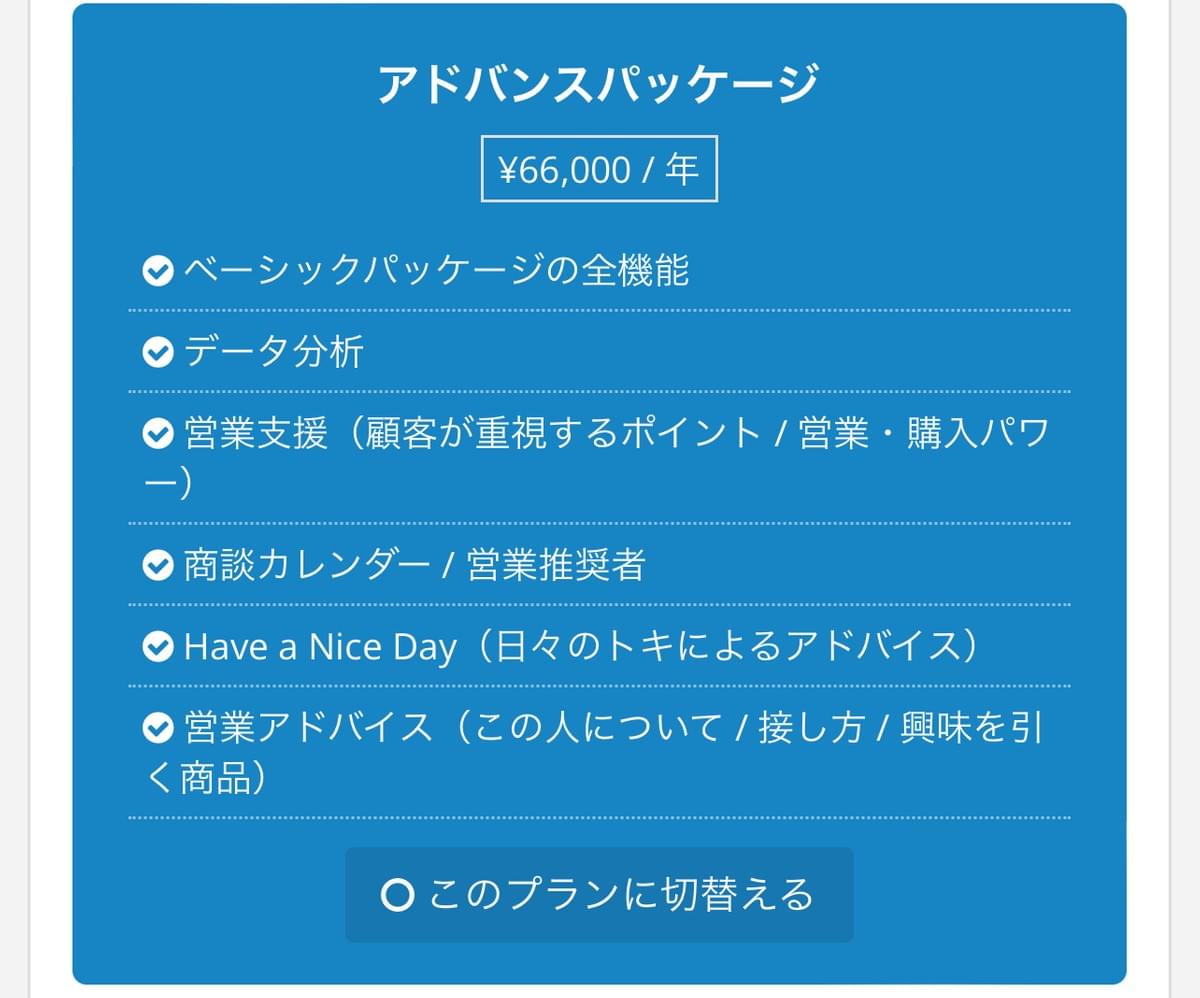Select the circle icon inside the このプランに切替える button
This screenshot has width=1200, height=998.
point(397,895)
